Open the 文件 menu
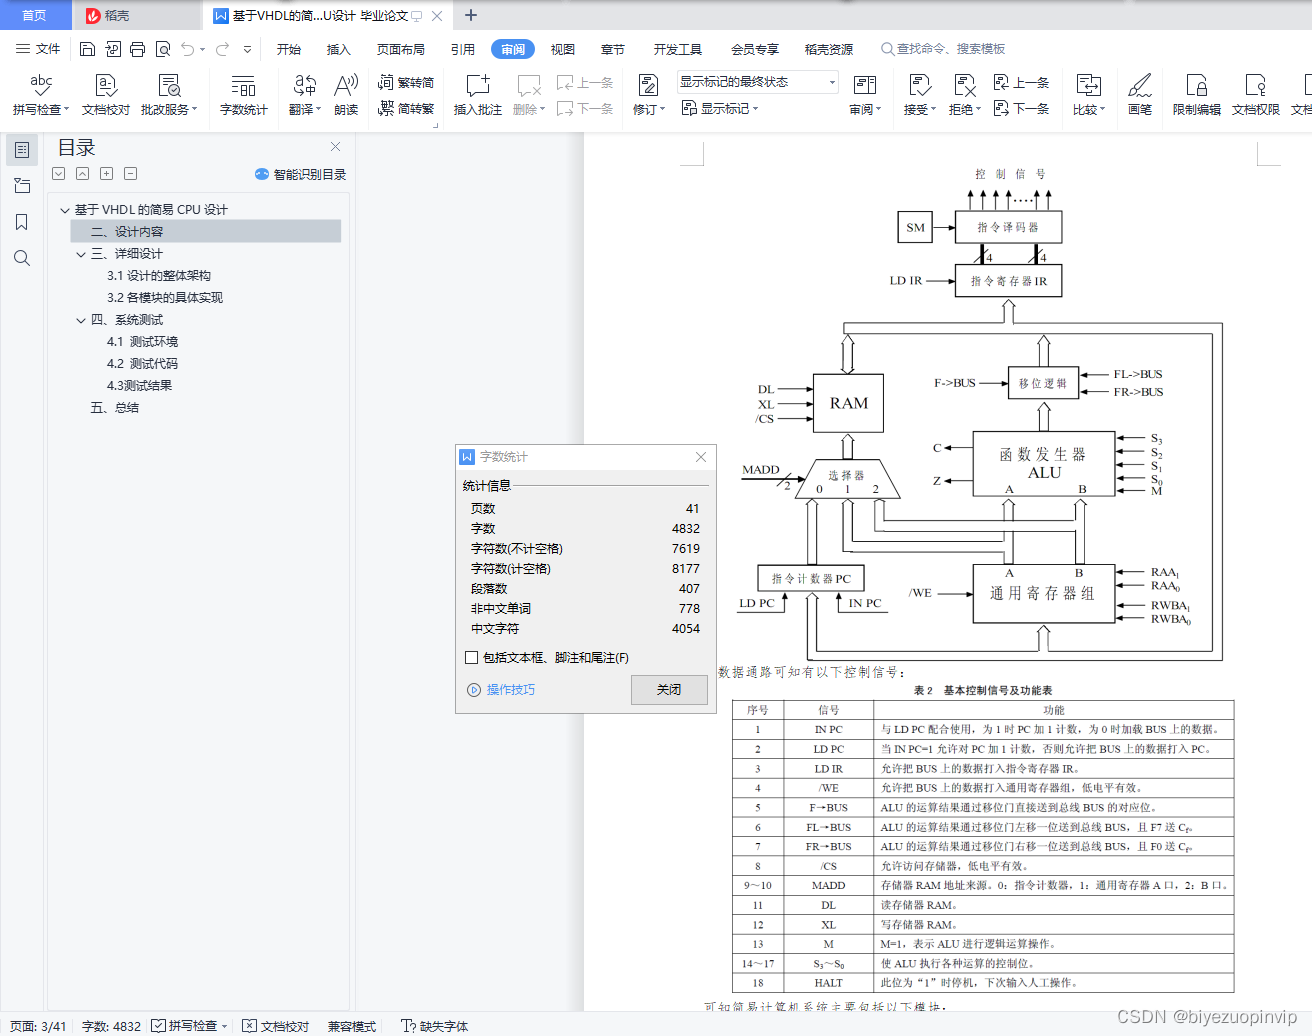Image resolution: width=1312 pixels, height=1036 pixels. [48, 47]
